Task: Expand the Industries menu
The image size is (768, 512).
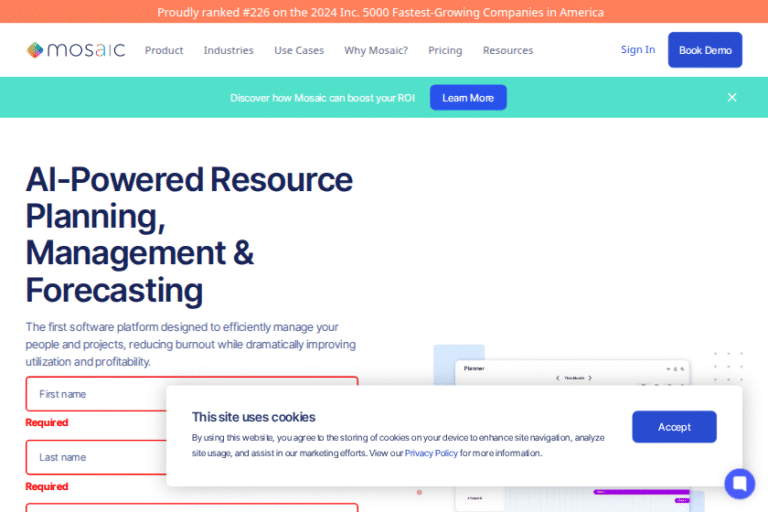Action: pyautogui.click(x=228, y=50)
